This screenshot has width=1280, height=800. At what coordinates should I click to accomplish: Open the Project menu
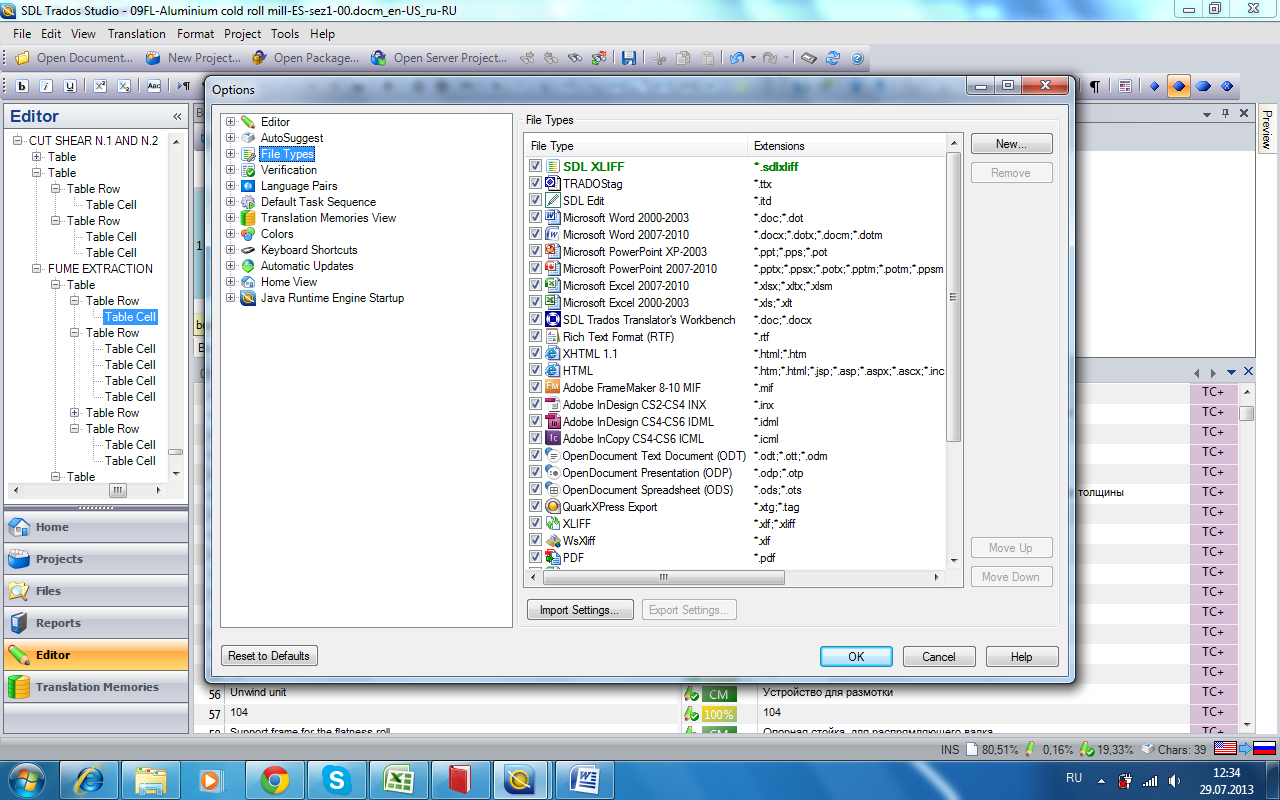[x=243, y=34]
